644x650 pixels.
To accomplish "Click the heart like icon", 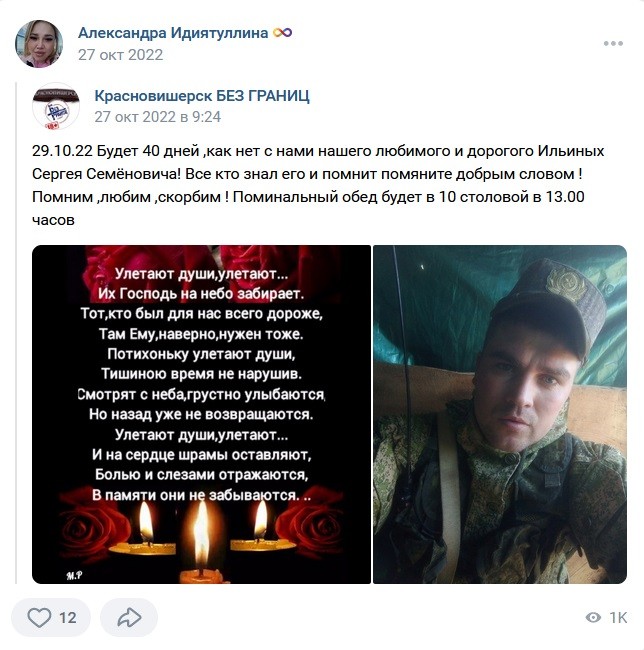I will pyautogui.click(x=39, y=618).
